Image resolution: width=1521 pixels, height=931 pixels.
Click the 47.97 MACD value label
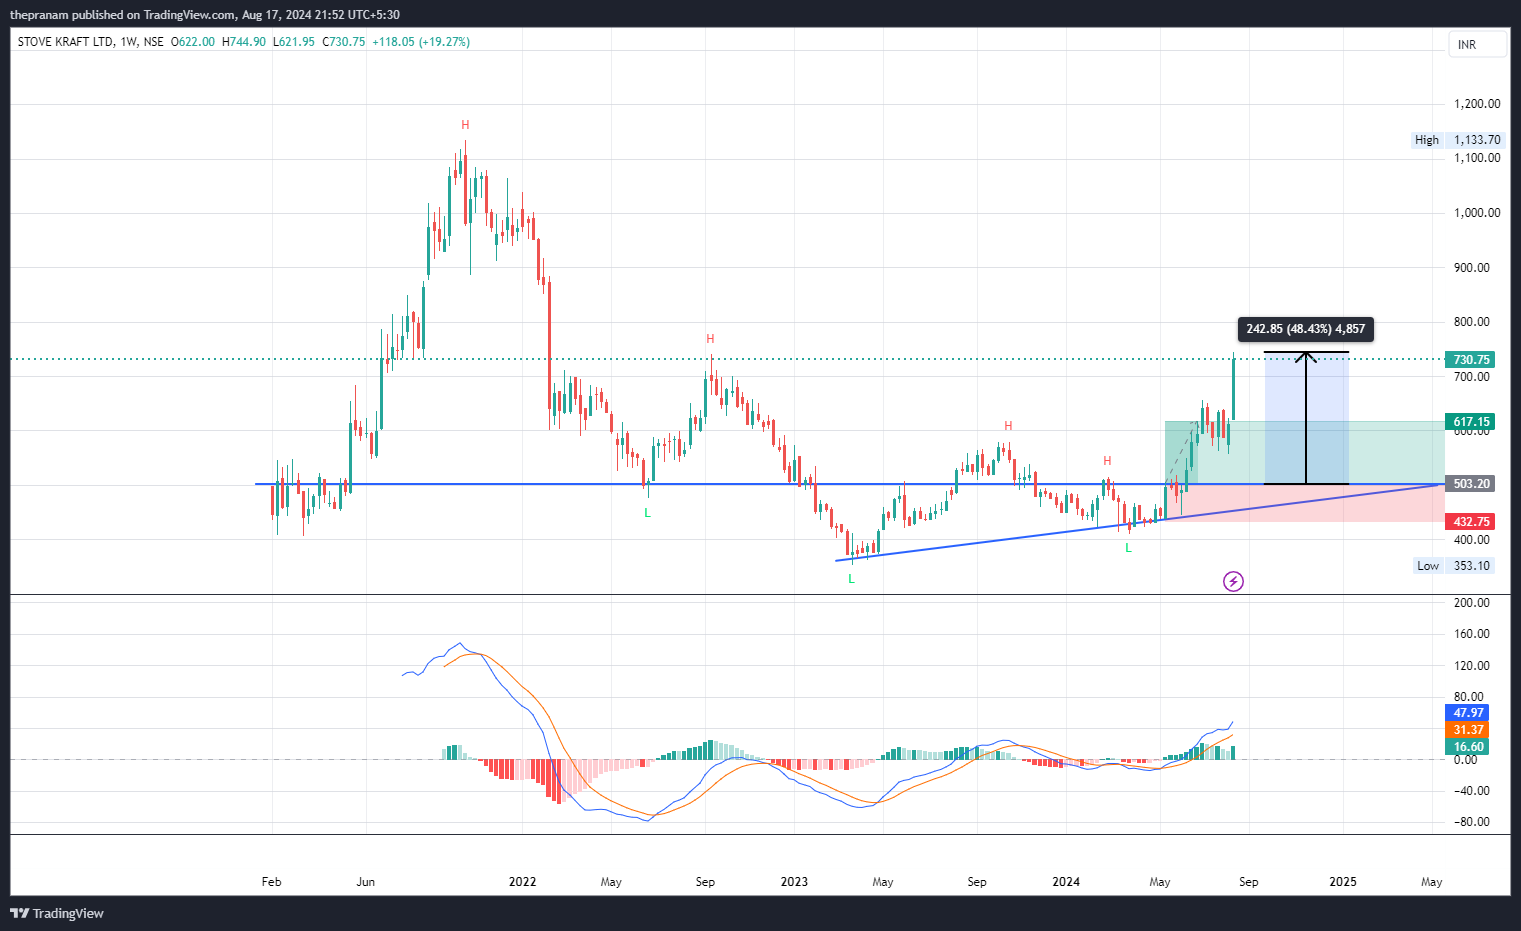(1468, 713)
